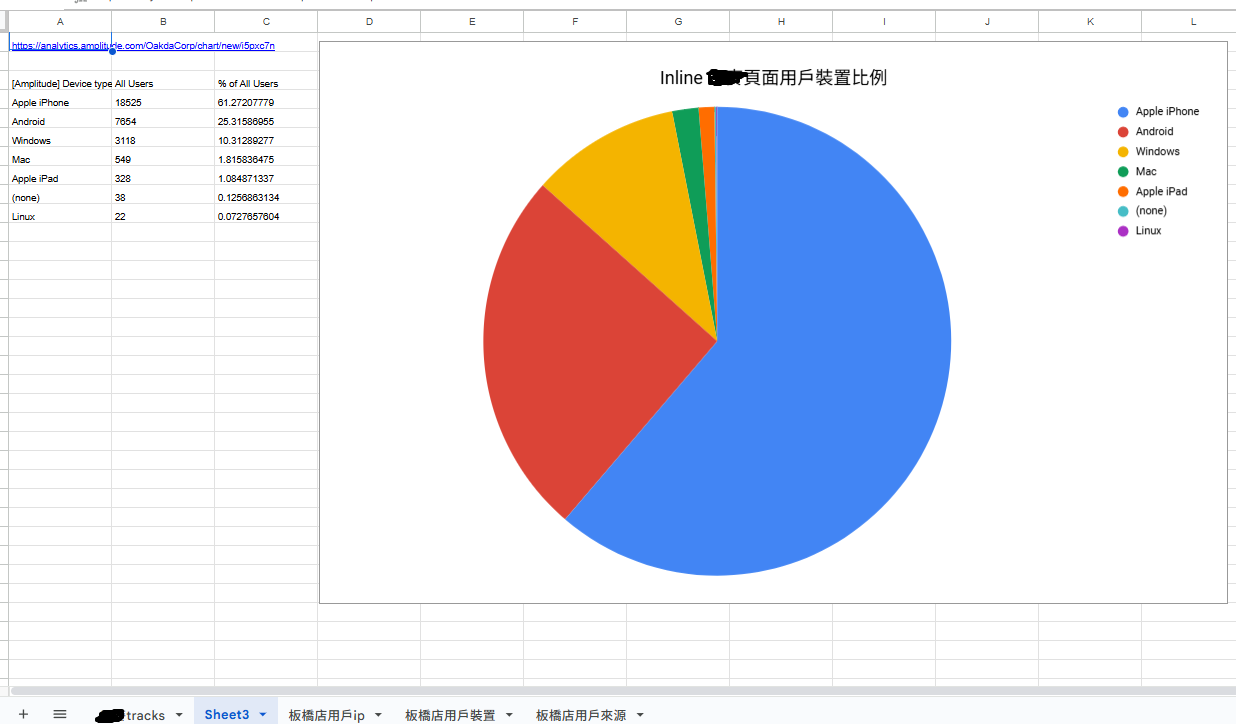Select column C header
Viewport: 1236px width, 724px height.
point(265,22)
